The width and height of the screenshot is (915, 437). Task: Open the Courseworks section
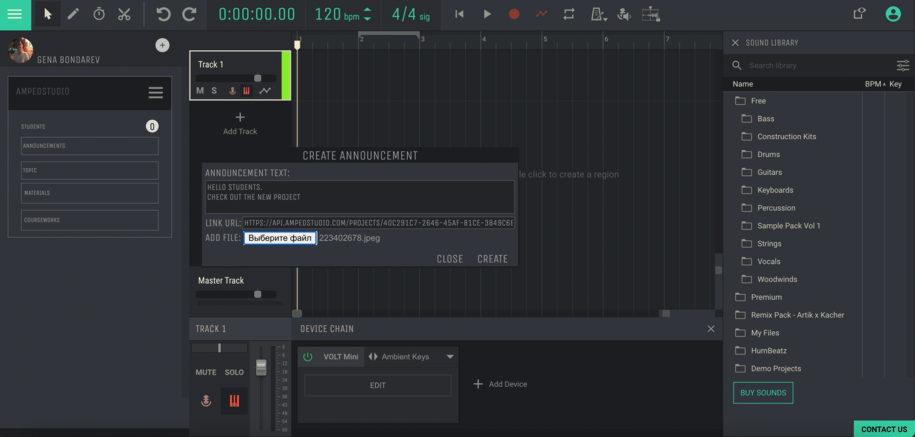(90, 220)
